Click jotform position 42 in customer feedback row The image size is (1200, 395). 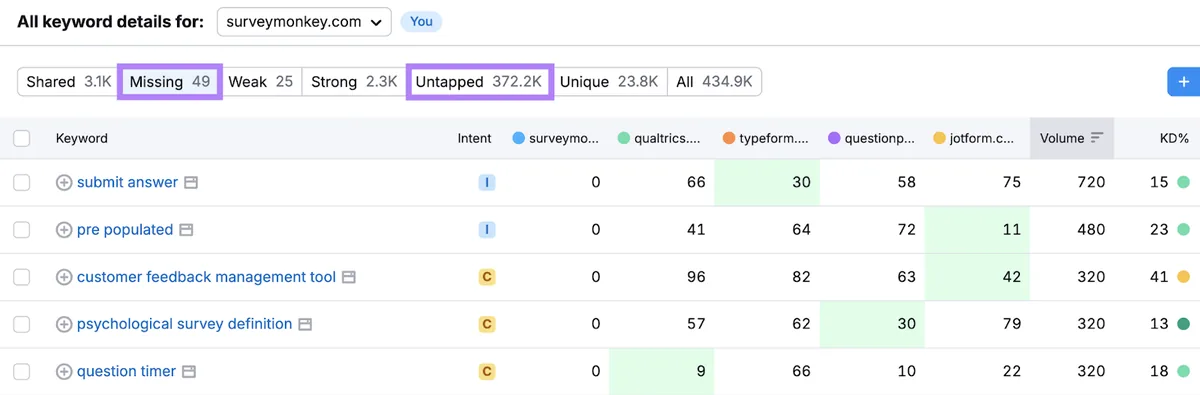[x=977, y=277]
